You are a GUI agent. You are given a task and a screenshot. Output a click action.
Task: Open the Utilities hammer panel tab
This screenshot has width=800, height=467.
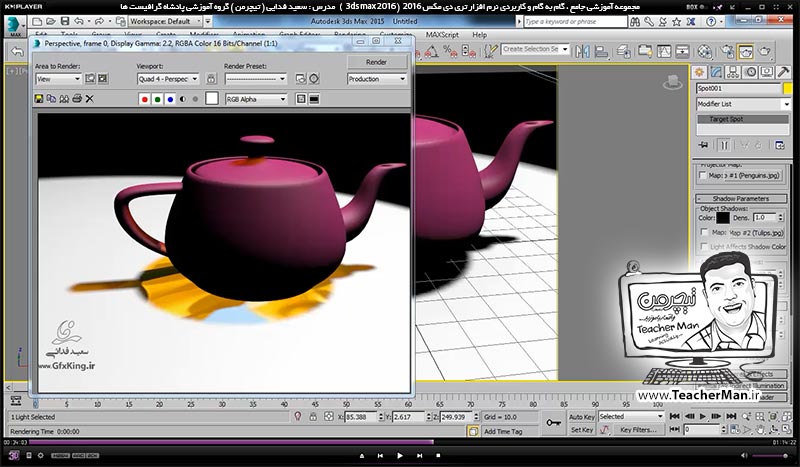783,72
